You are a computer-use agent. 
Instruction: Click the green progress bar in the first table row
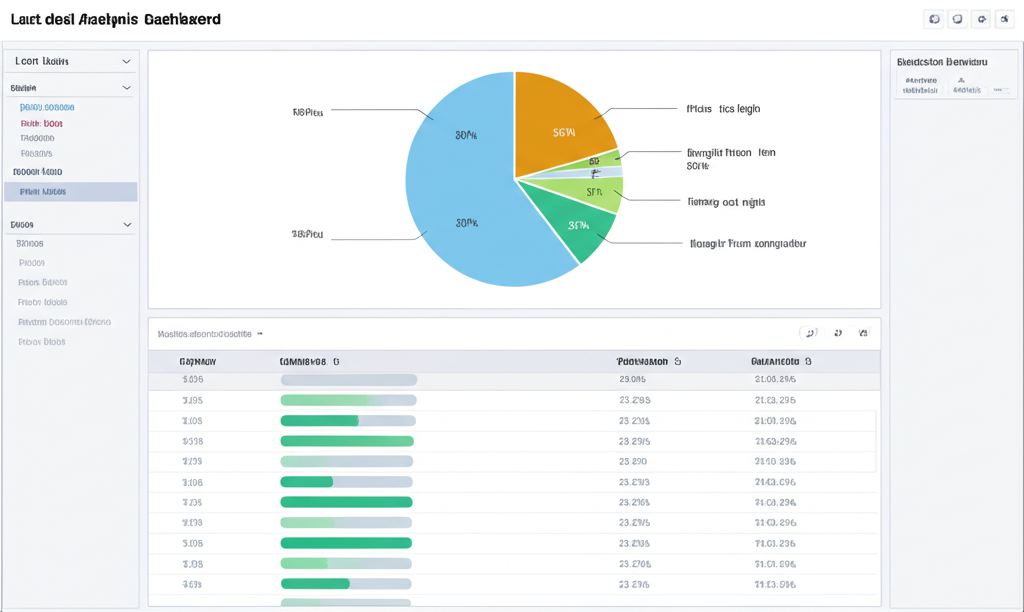pos(348,380)
